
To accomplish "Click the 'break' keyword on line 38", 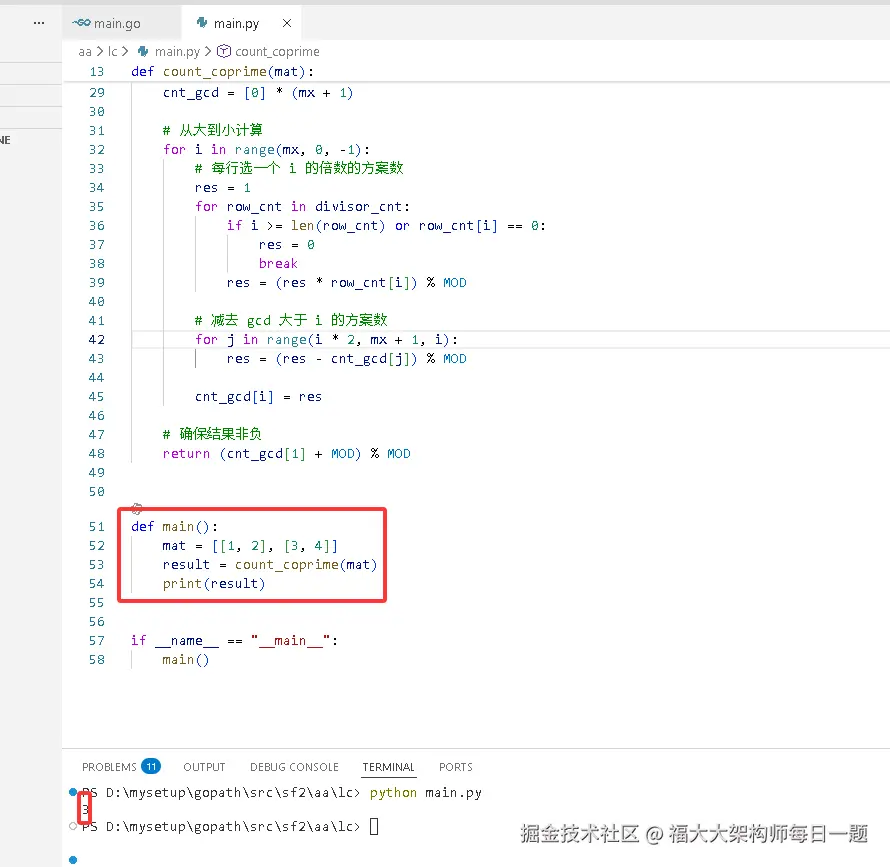I will (x=278, y=264).
